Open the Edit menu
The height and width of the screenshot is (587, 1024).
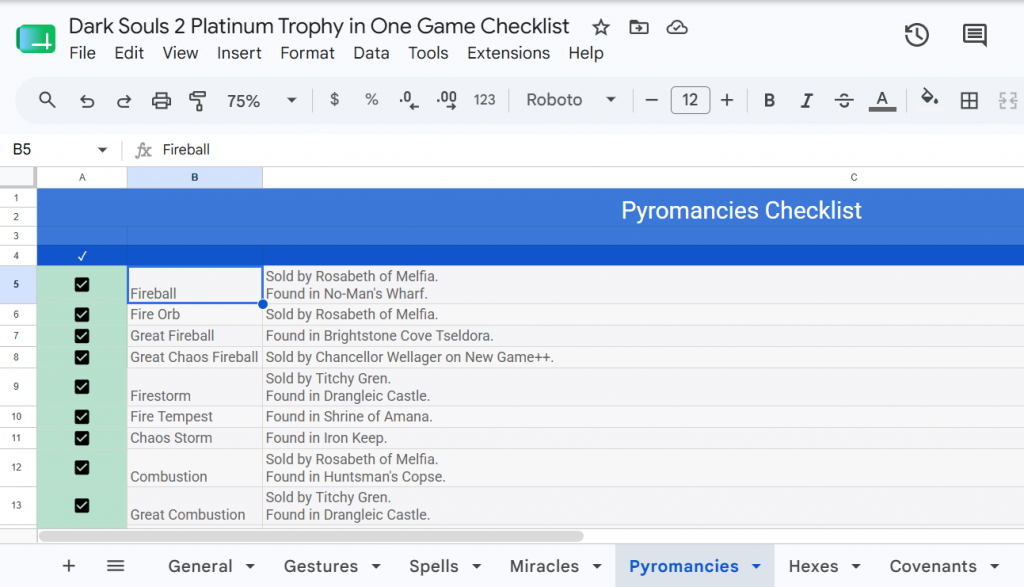point(129,53)
